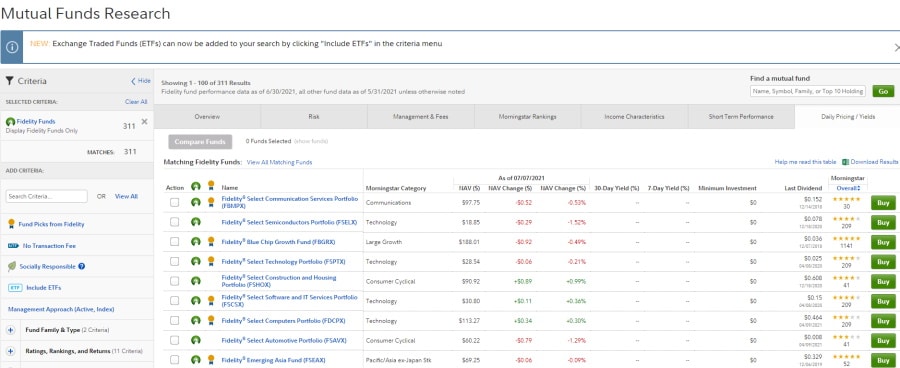Image resolution: width=900 pixels, height=368 pixels.
Task: Open View All Matching Funds link
Action: [x=280, y=162]
